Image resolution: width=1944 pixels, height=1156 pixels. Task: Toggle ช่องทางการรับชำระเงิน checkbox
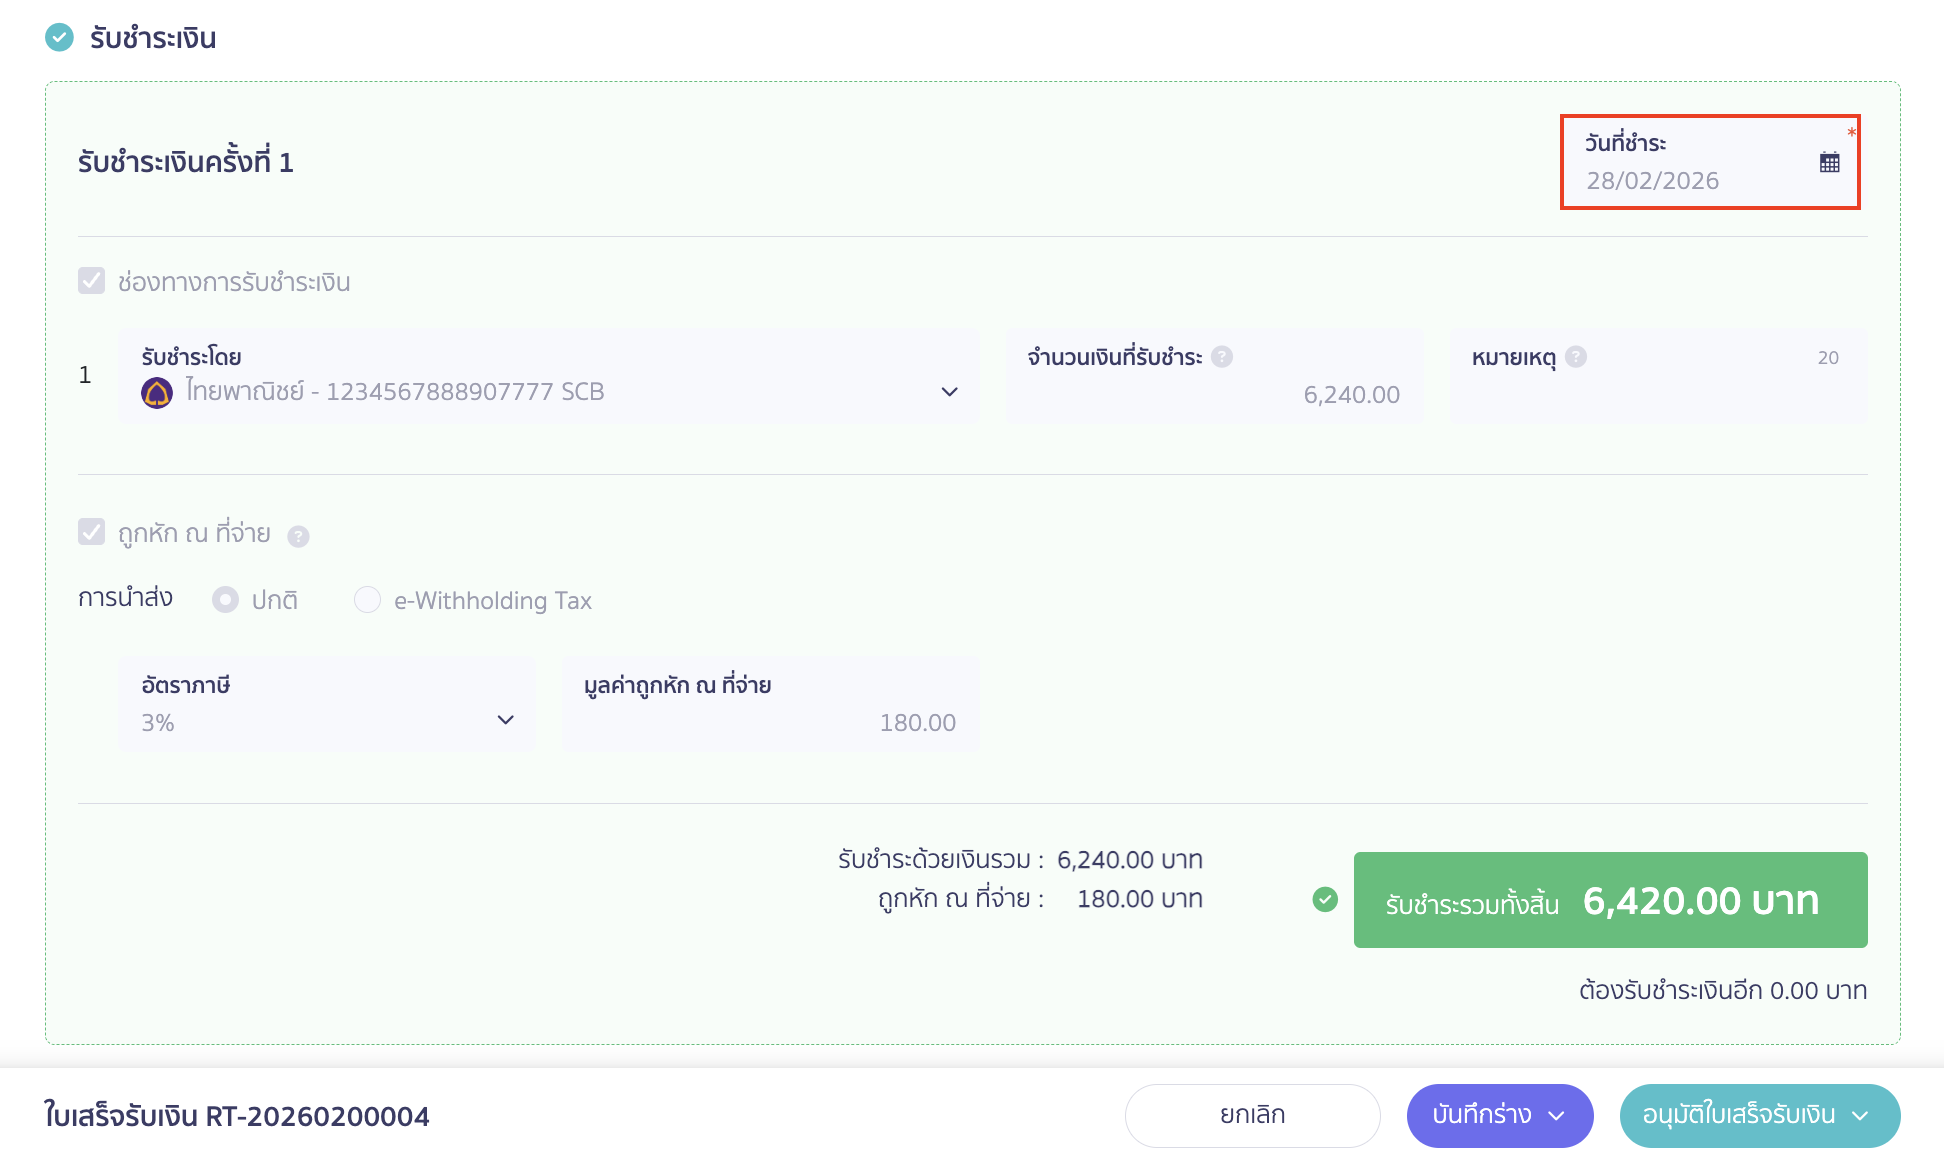(92, 281)
